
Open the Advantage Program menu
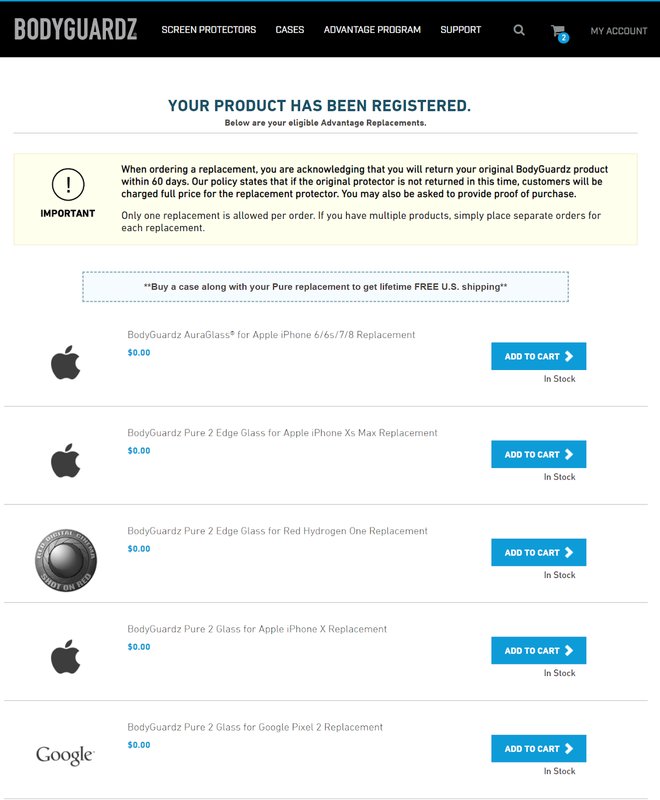(x=372, y=30)
